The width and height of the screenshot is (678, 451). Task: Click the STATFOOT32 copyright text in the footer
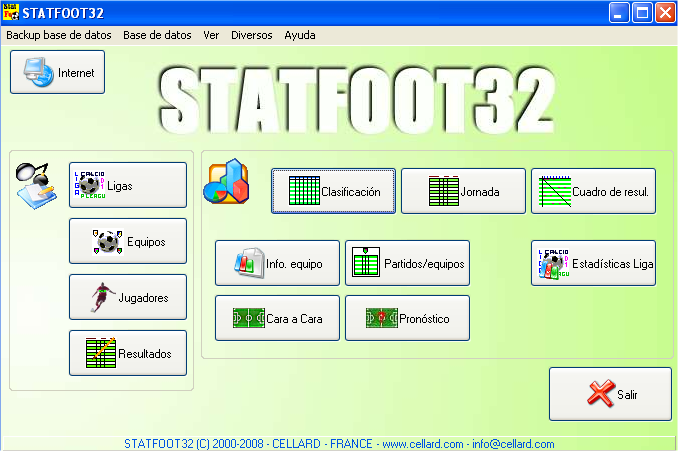tap(194, 444)
